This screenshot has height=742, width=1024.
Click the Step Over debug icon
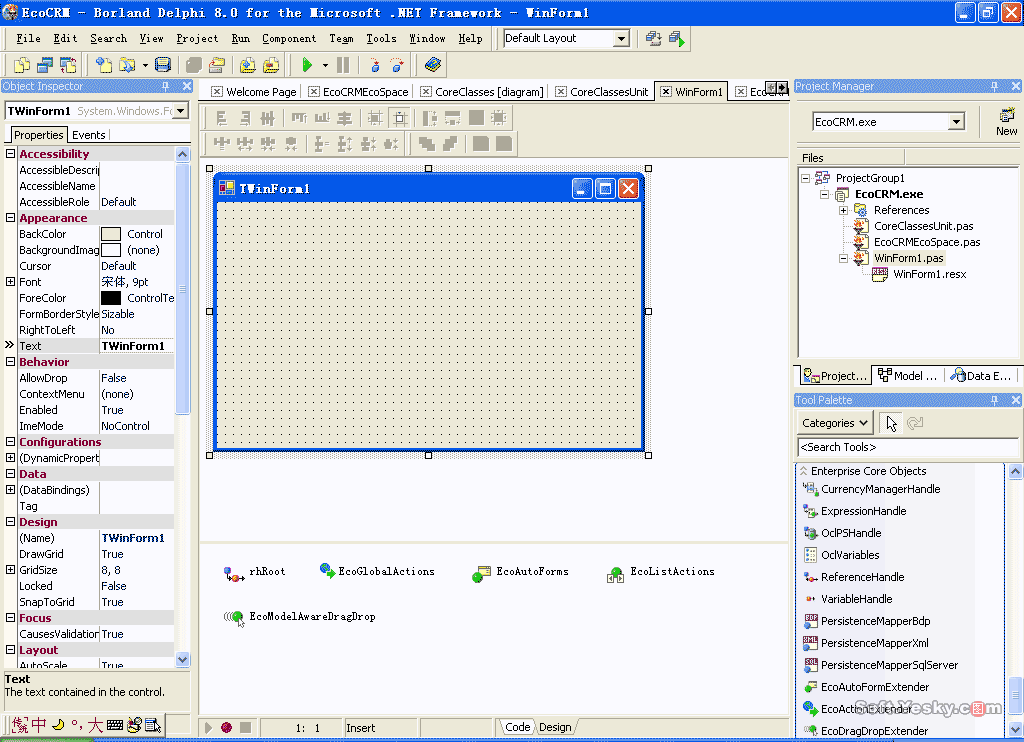(x=397, y=65)
